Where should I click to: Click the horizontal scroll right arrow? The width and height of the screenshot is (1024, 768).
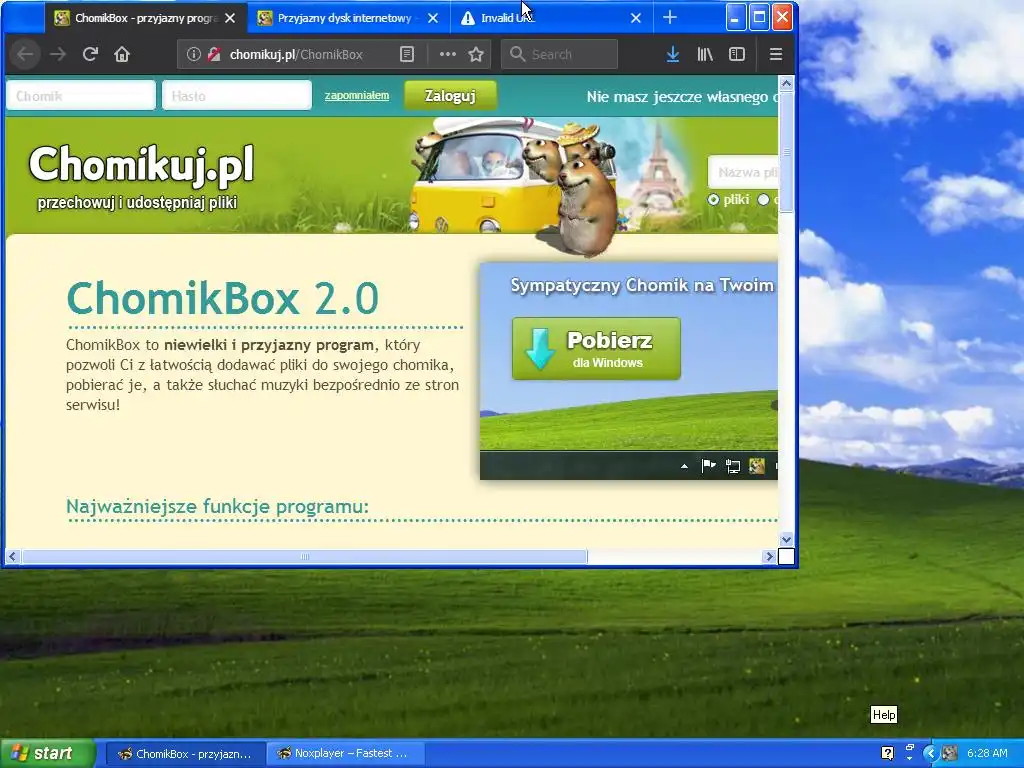click(x=769, y=556)
